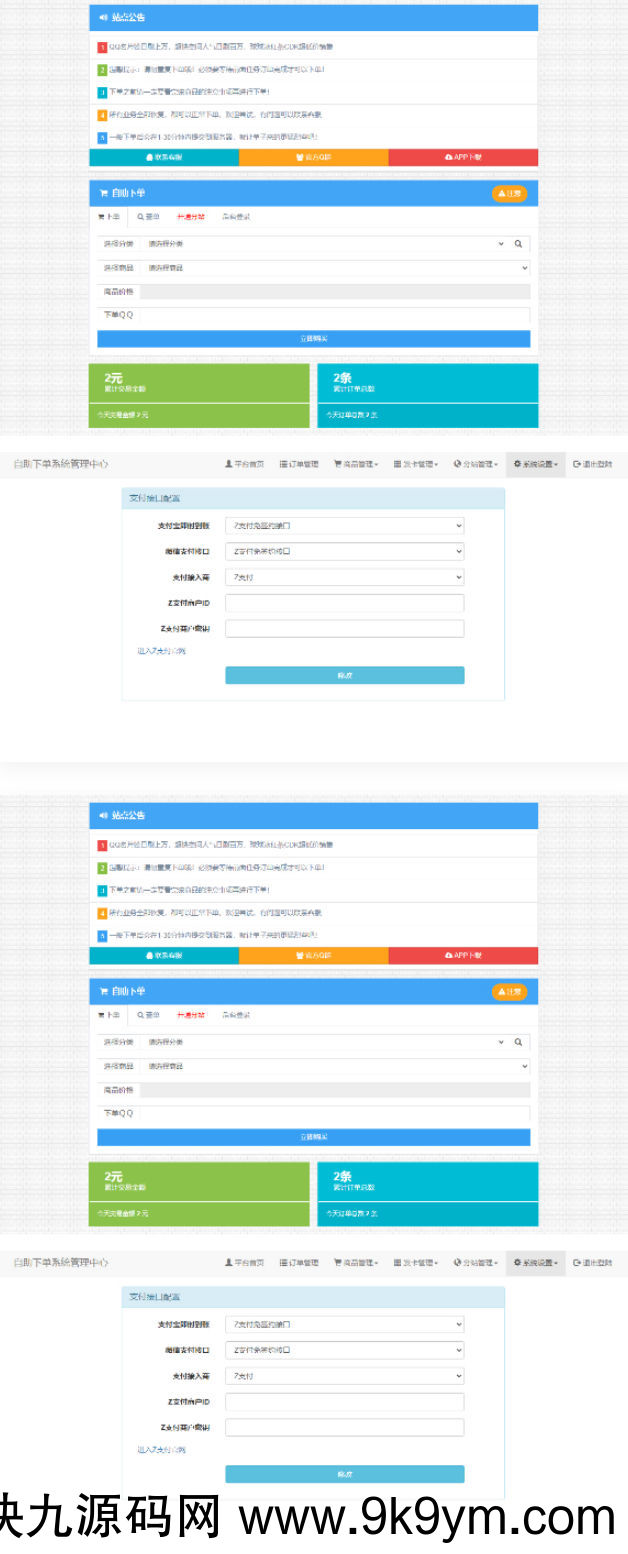Image resolution: width=628 pixels, height=1554 pixels.
Task: Click the upper 进入Z支付官网 link
Action: 161,651
